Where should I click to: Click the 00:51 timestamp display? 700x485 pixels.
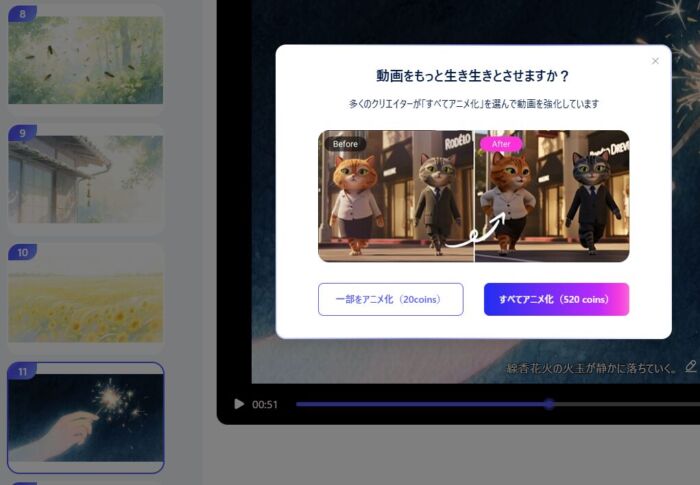pyautogui.click(x=265, y=404)
